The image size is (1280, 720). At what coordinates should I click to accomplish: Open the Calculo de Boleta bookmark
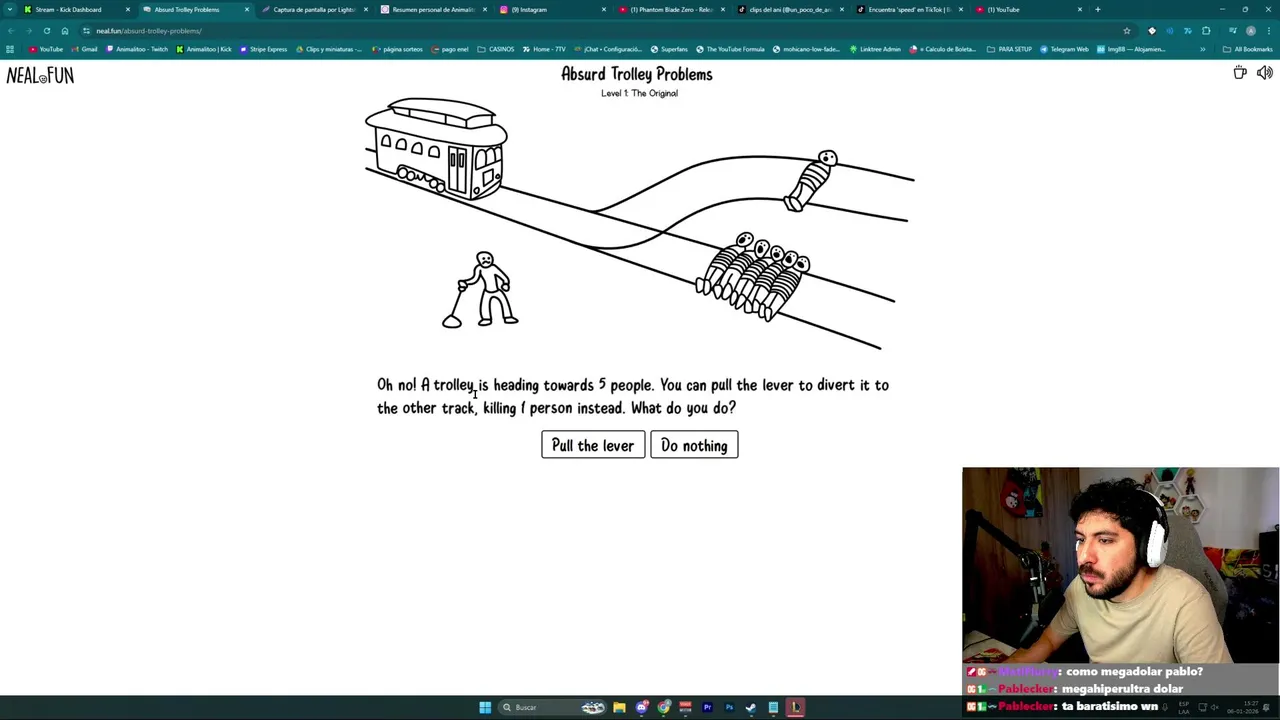943,49
